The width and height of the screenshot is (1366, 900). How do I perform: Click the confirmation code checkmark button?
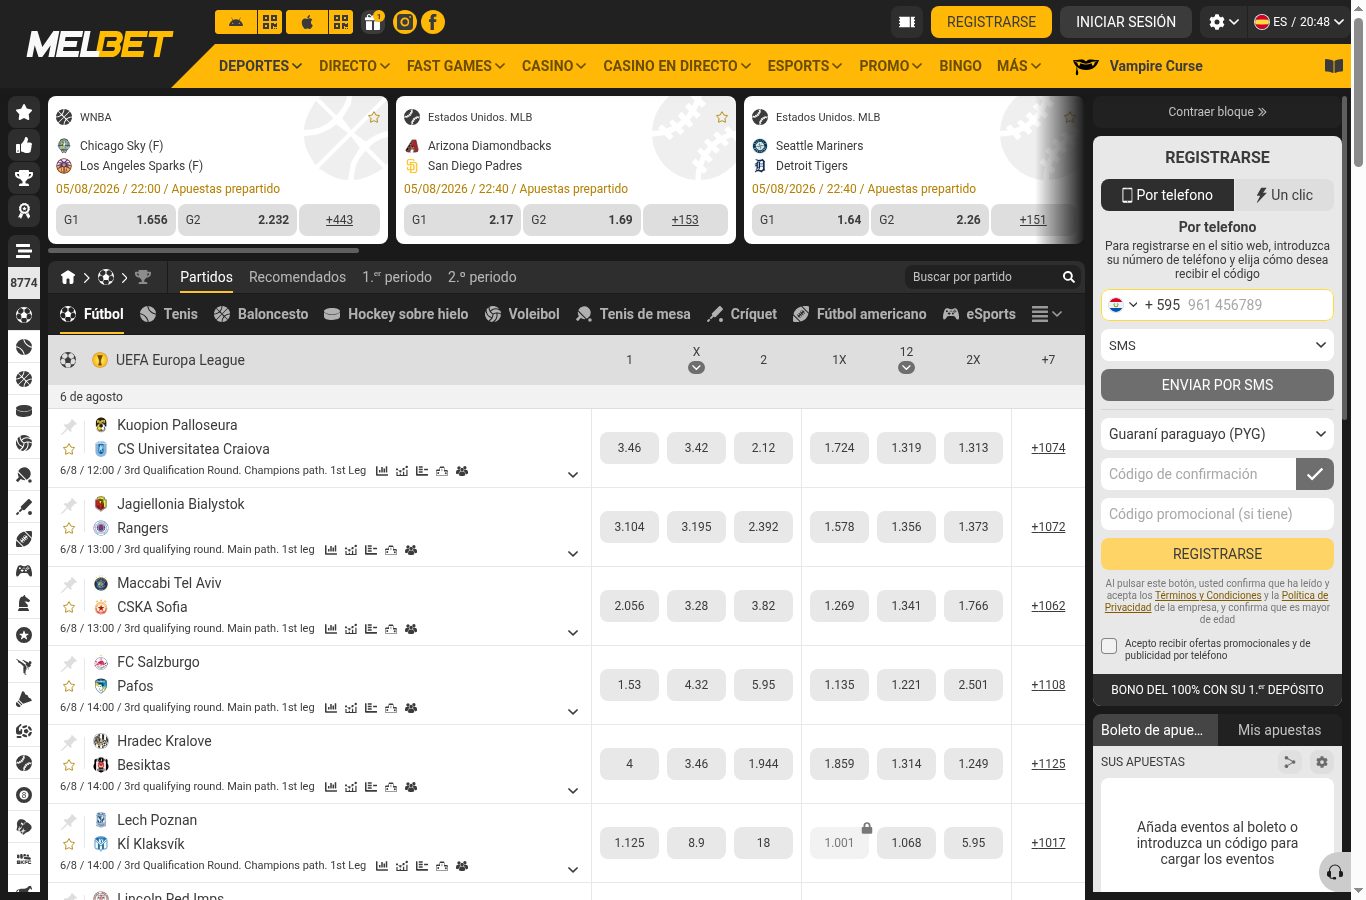(x=1315, y=474)
